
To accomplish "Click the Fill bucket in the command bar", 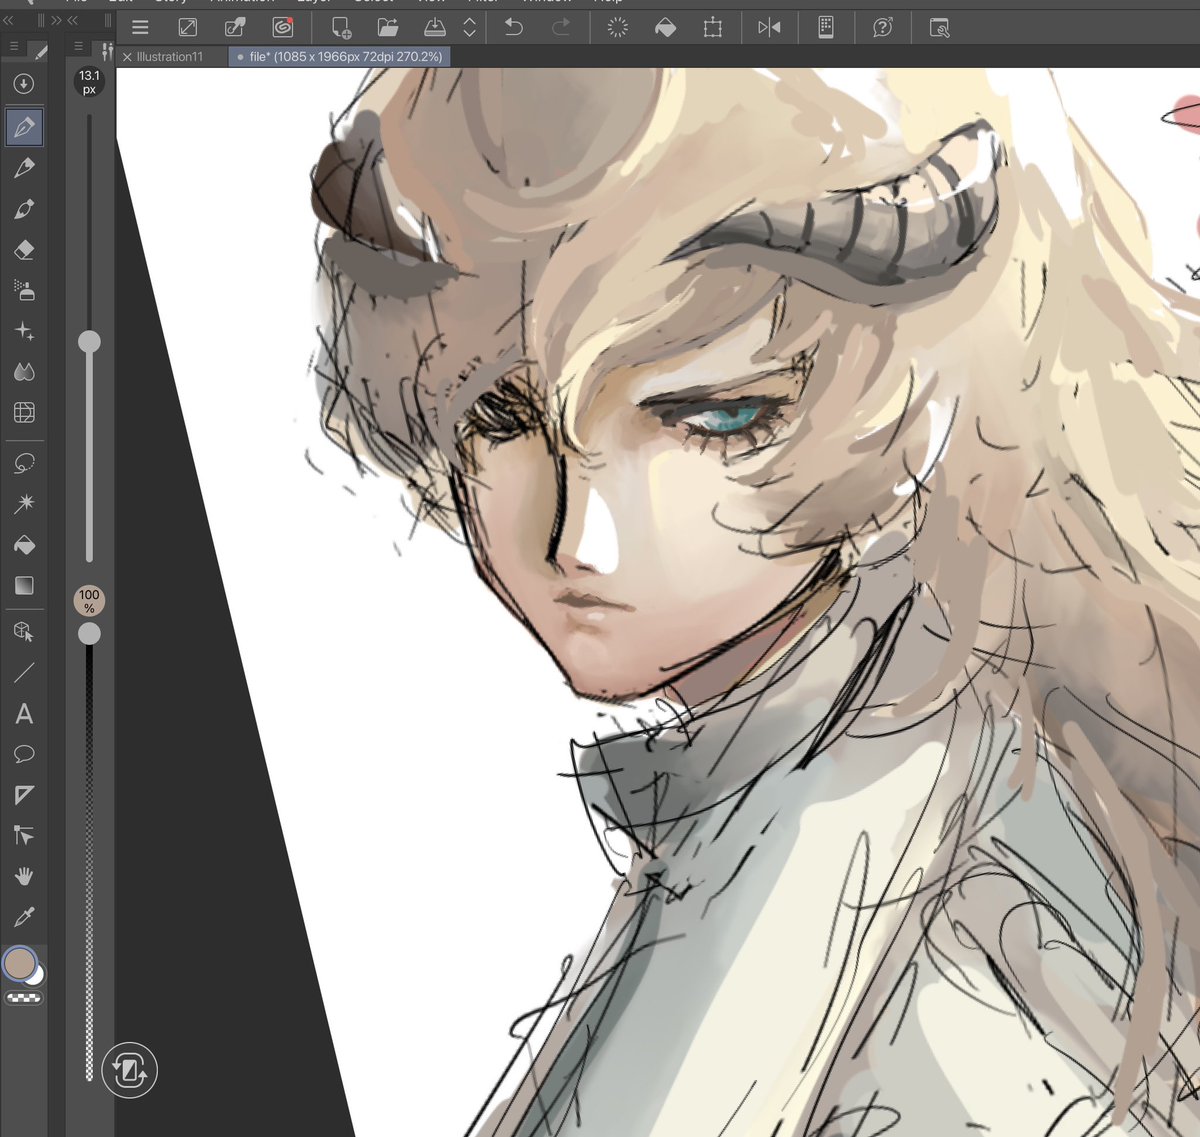I will pyautogui.click(x=665, y=28).
